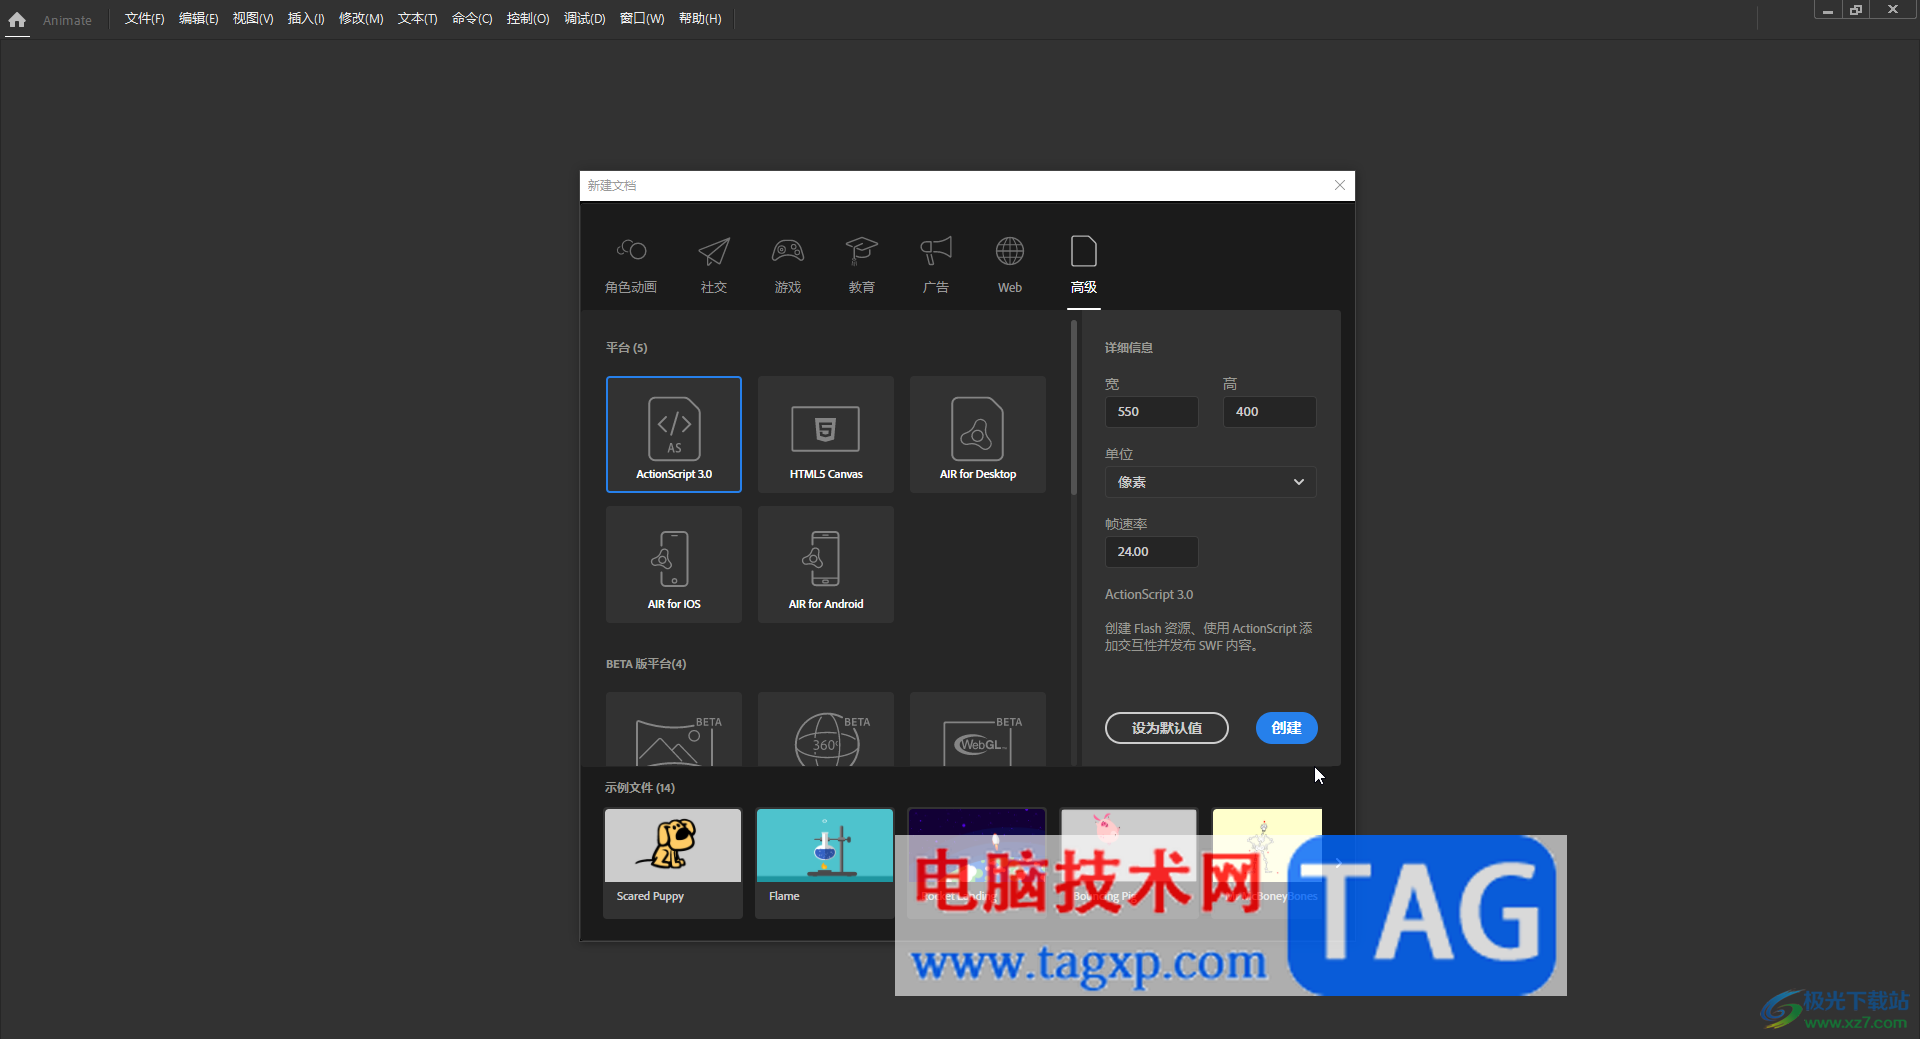The width and height of the screenshot is (1920, 1039).
Task: Open the 控制(O) menu
Action: [528, 19]
